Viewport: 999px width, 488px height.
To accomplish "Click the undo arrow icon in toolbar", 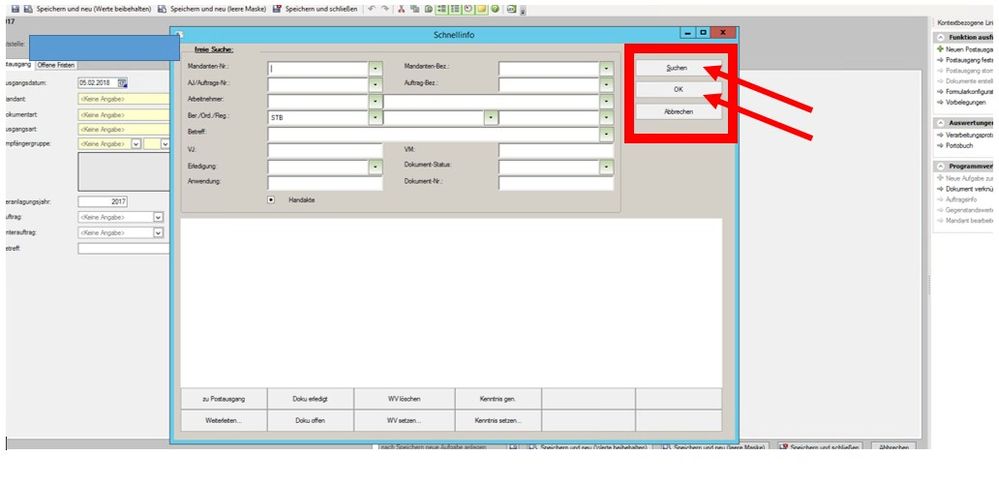I will 372,8.
